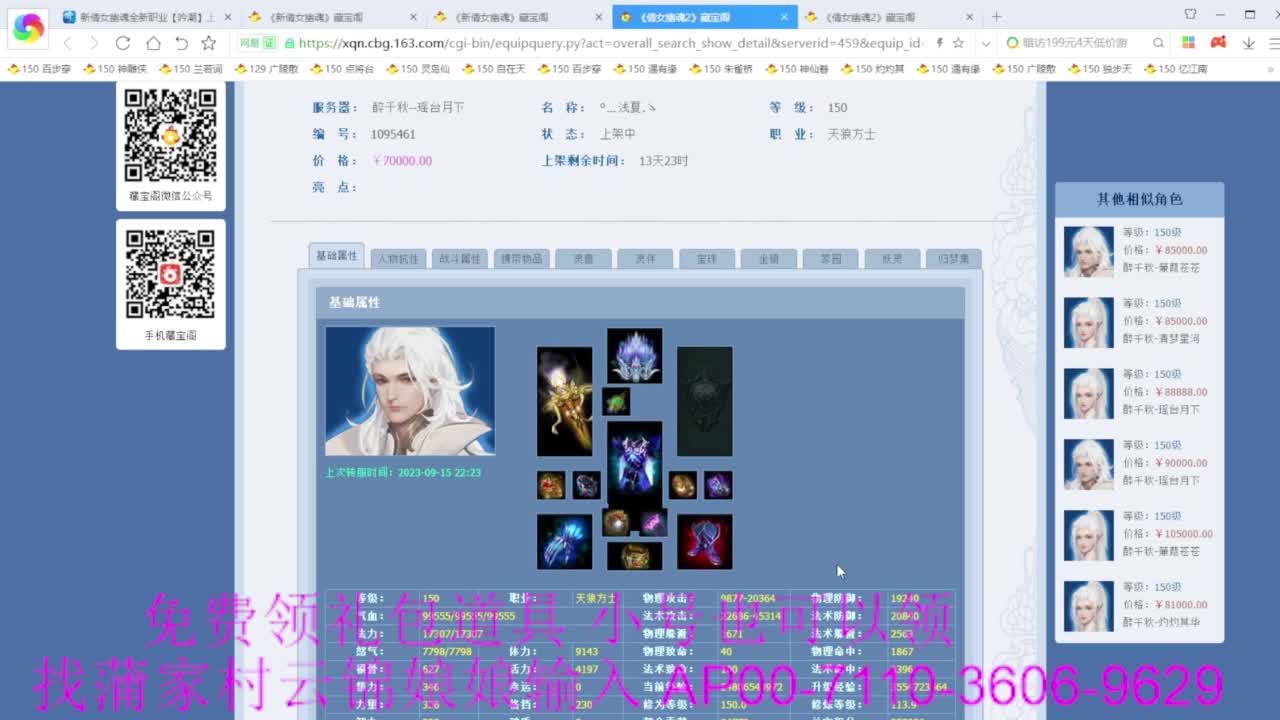Screen dimensions: 1280x720
Task: Inspect the crystal helmet equipment icon
Action: [634, 355]
